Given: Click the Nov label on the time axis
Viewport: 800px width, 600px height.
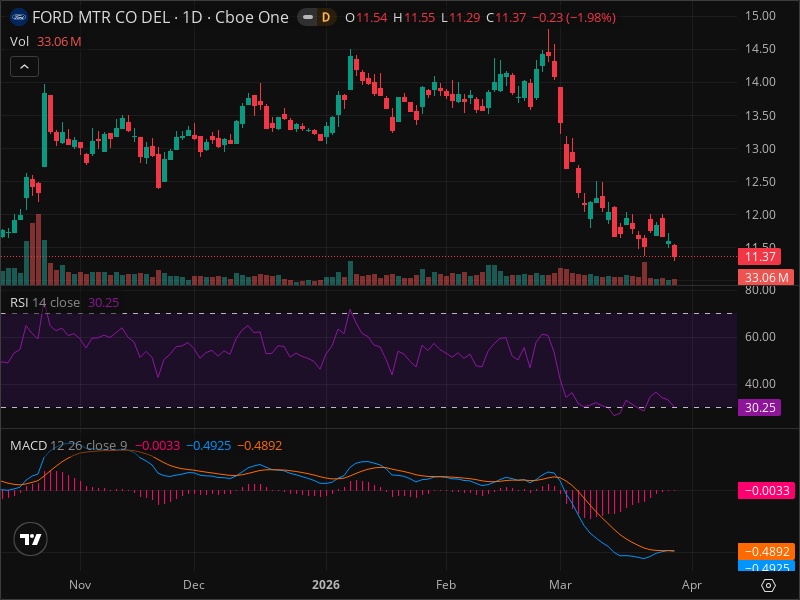Looking at the screenshot, I should coord(80,585).
